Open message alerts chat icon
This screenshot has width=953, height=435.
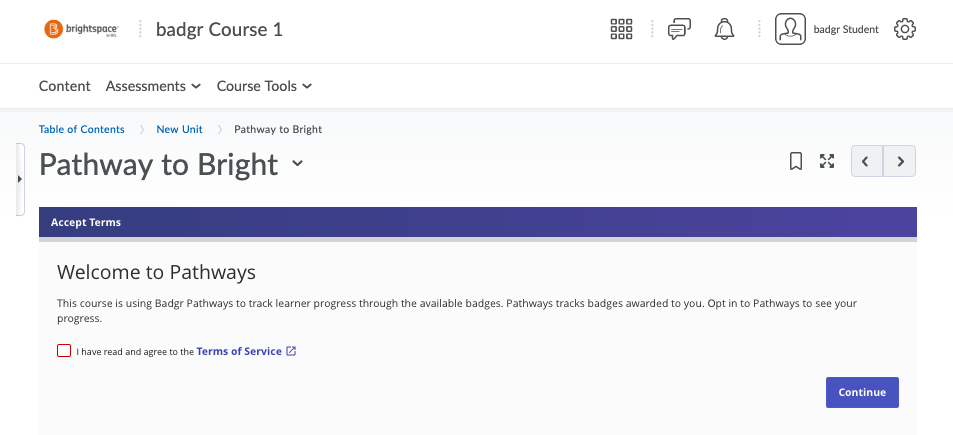point(679,29)
